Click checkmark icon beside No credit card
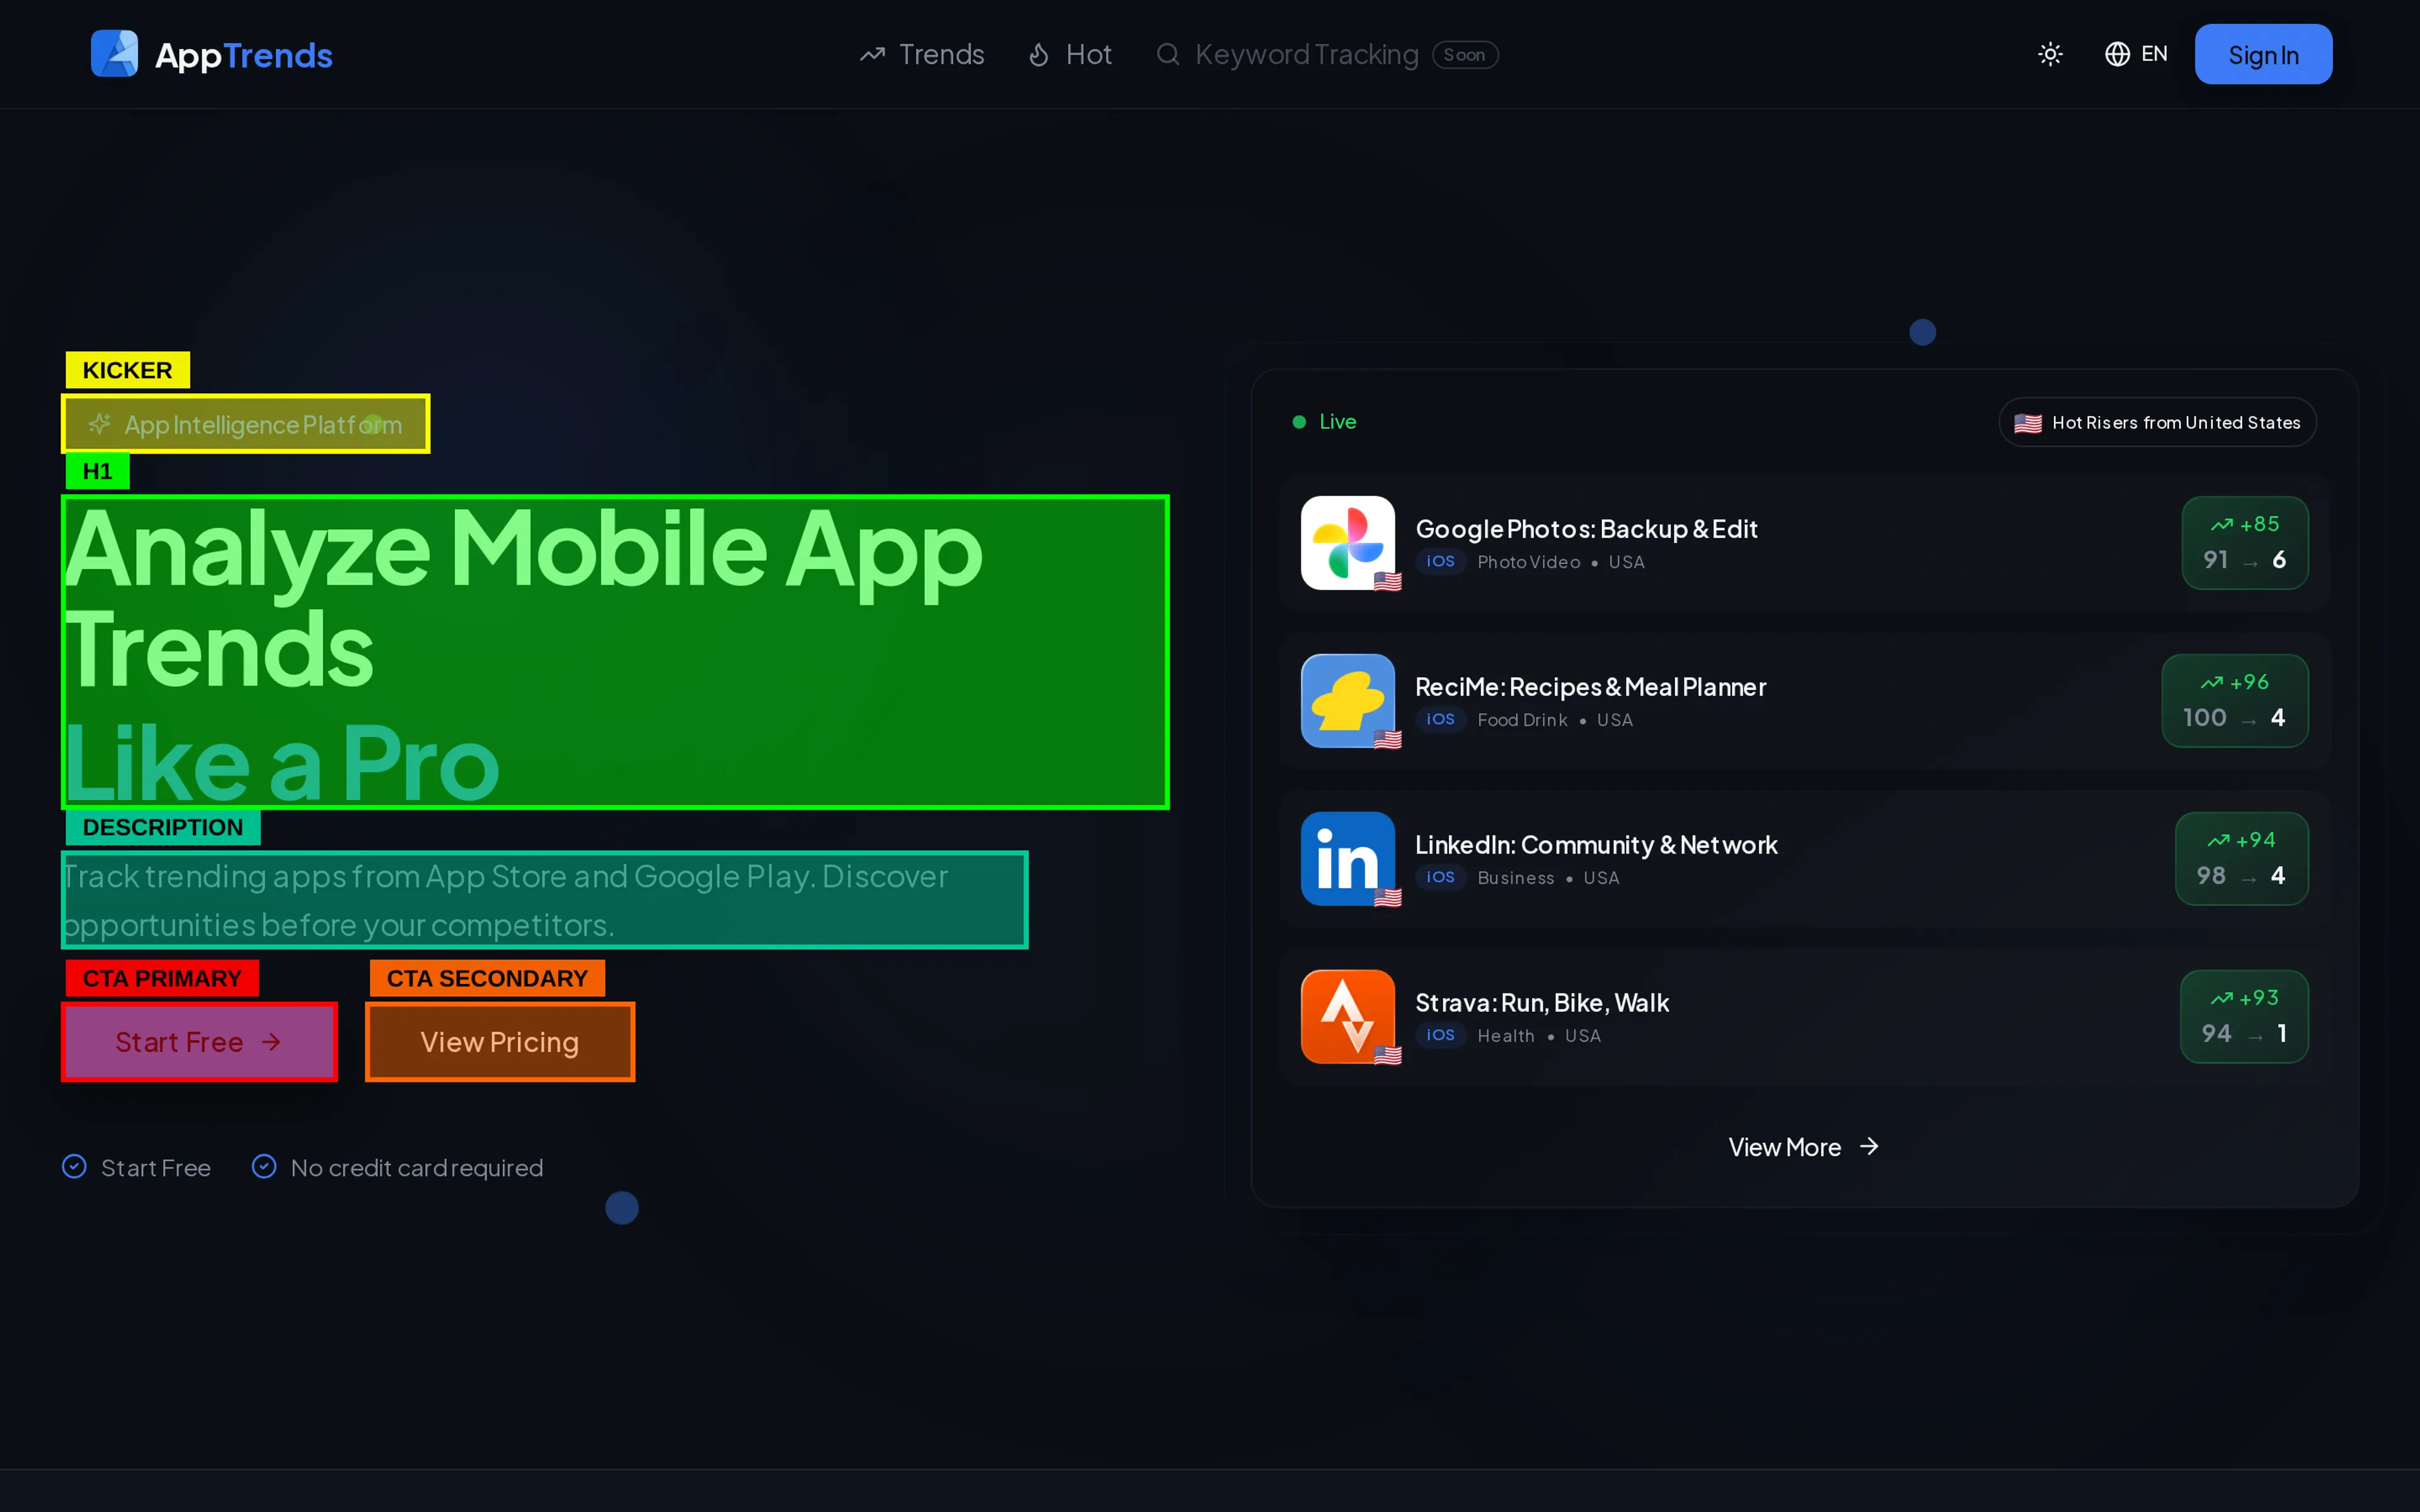The image size is (2420, 1512). coord(264,1166)
